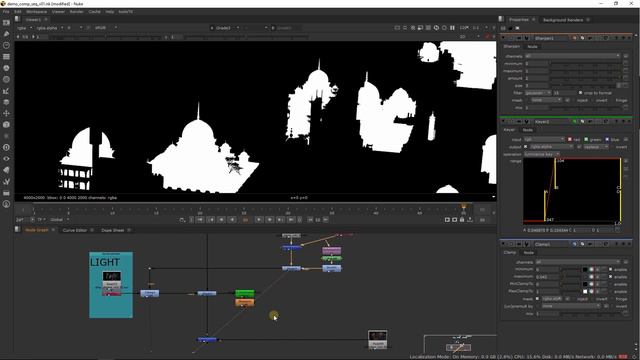Open the 3D nodes toolbar icon
640x360 pixels.
click(x=6, y=124)
